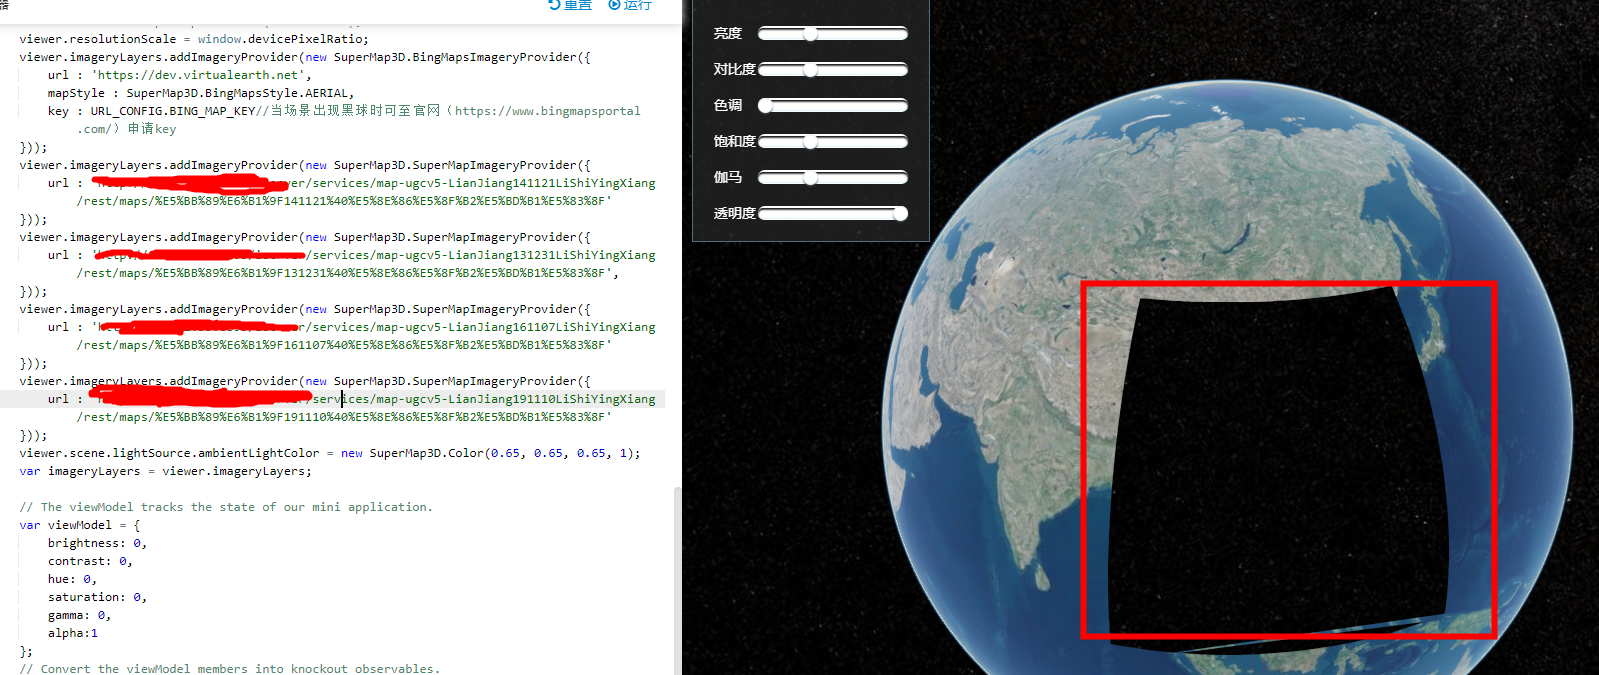The height and width of the screenshot is (675, 1599).
Task: Click the 伽马 label
Action: click(x=728, y=177)
